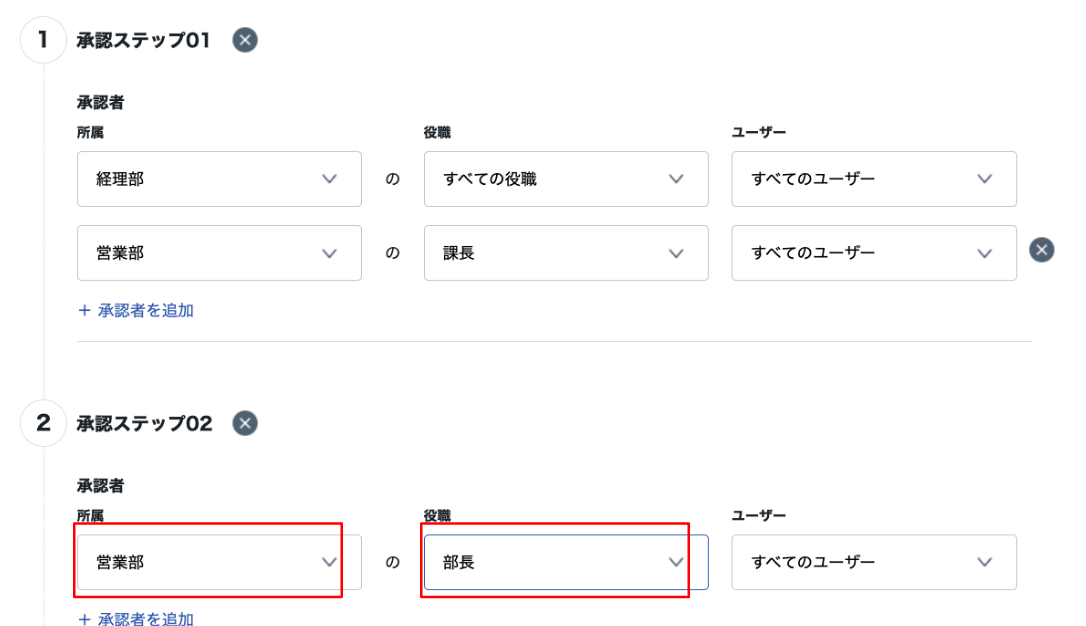Add an approver to 承認ステップ02
Viewport: 1086px width, 626px height.
[136, 618]
